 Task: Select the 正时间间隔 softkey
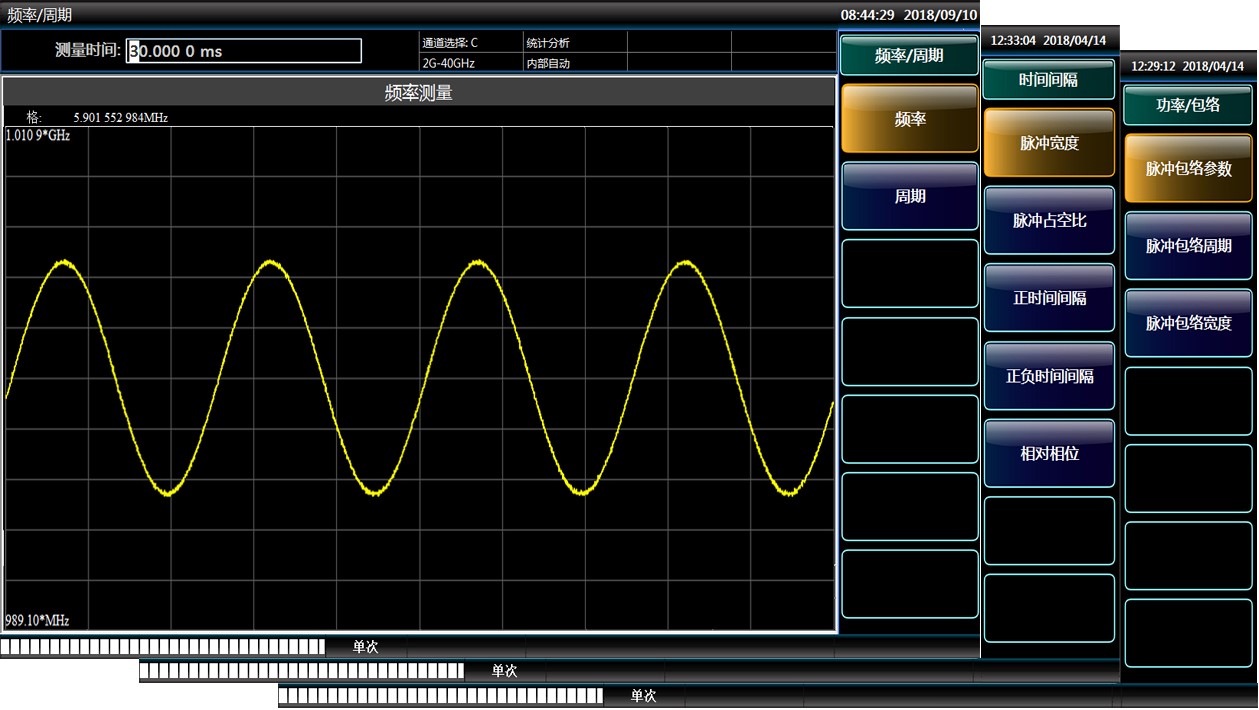(1049, 298)
